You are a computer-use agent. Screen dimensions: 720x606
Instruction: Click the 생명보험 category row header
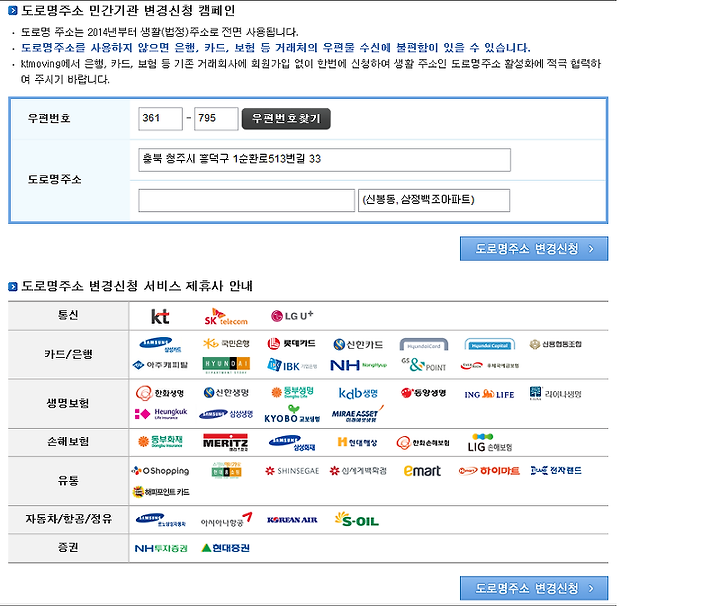(68, 404)
